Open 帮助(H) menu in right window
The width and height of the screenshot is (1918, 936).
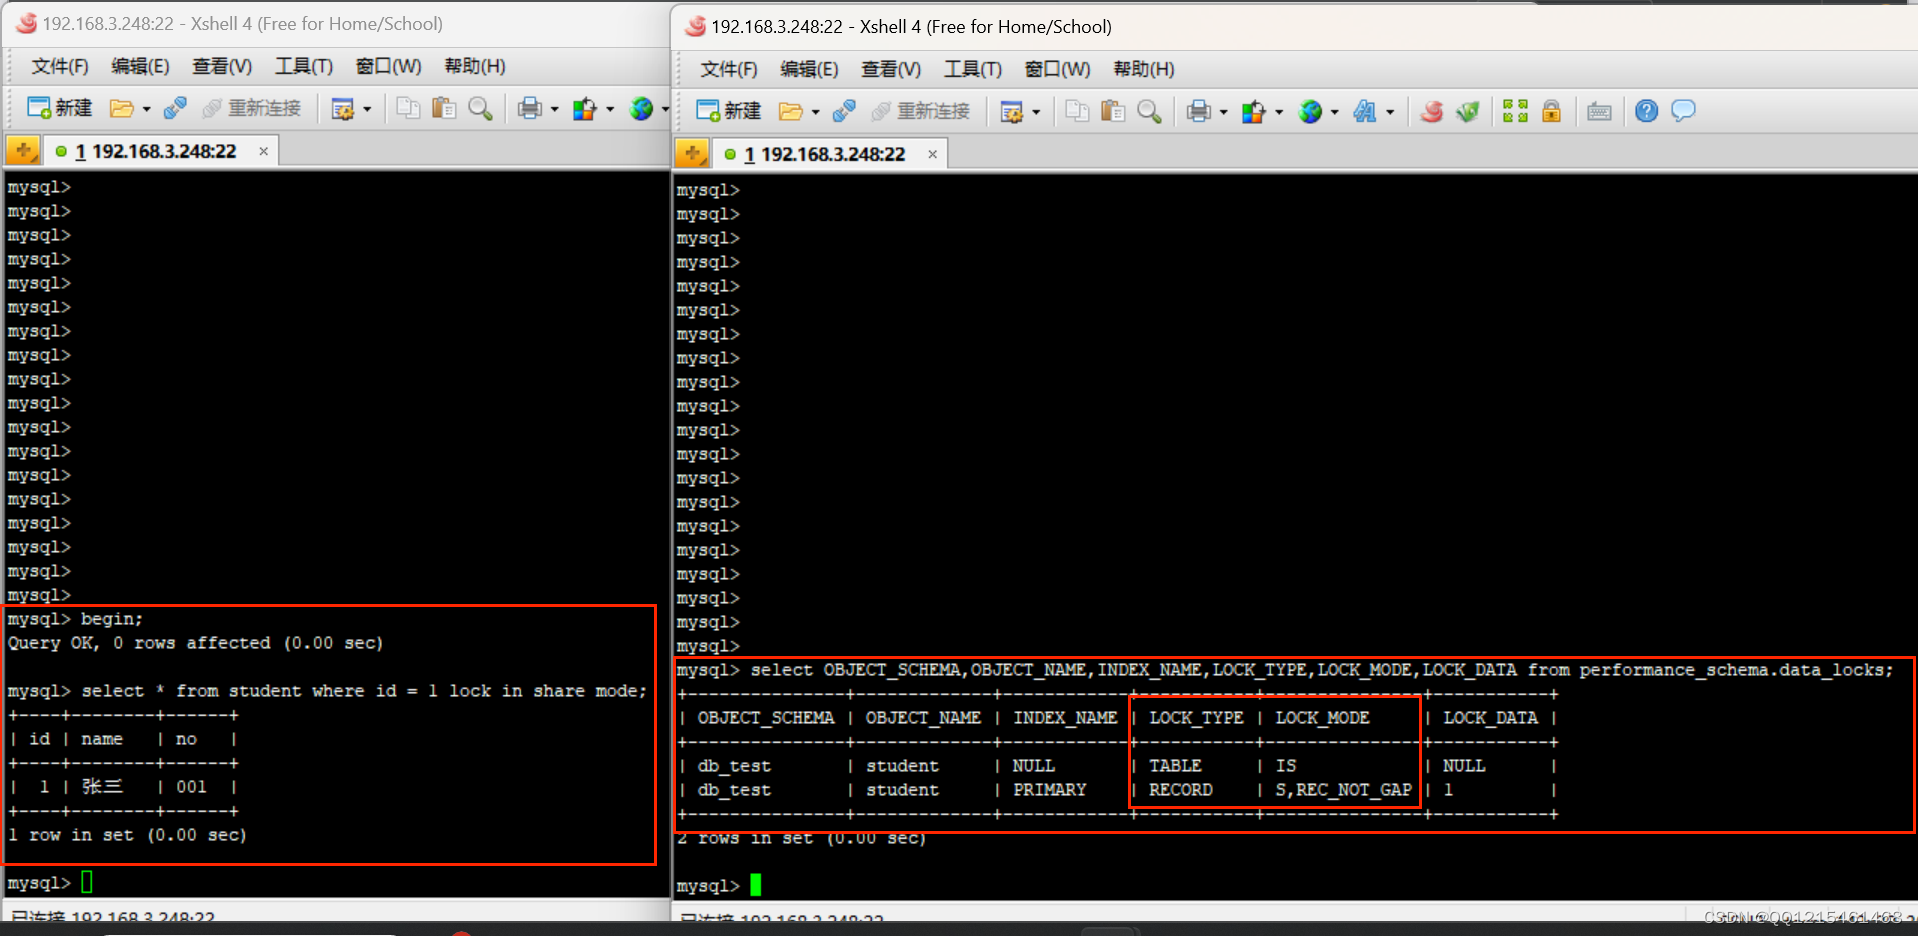click(1144, 69)
